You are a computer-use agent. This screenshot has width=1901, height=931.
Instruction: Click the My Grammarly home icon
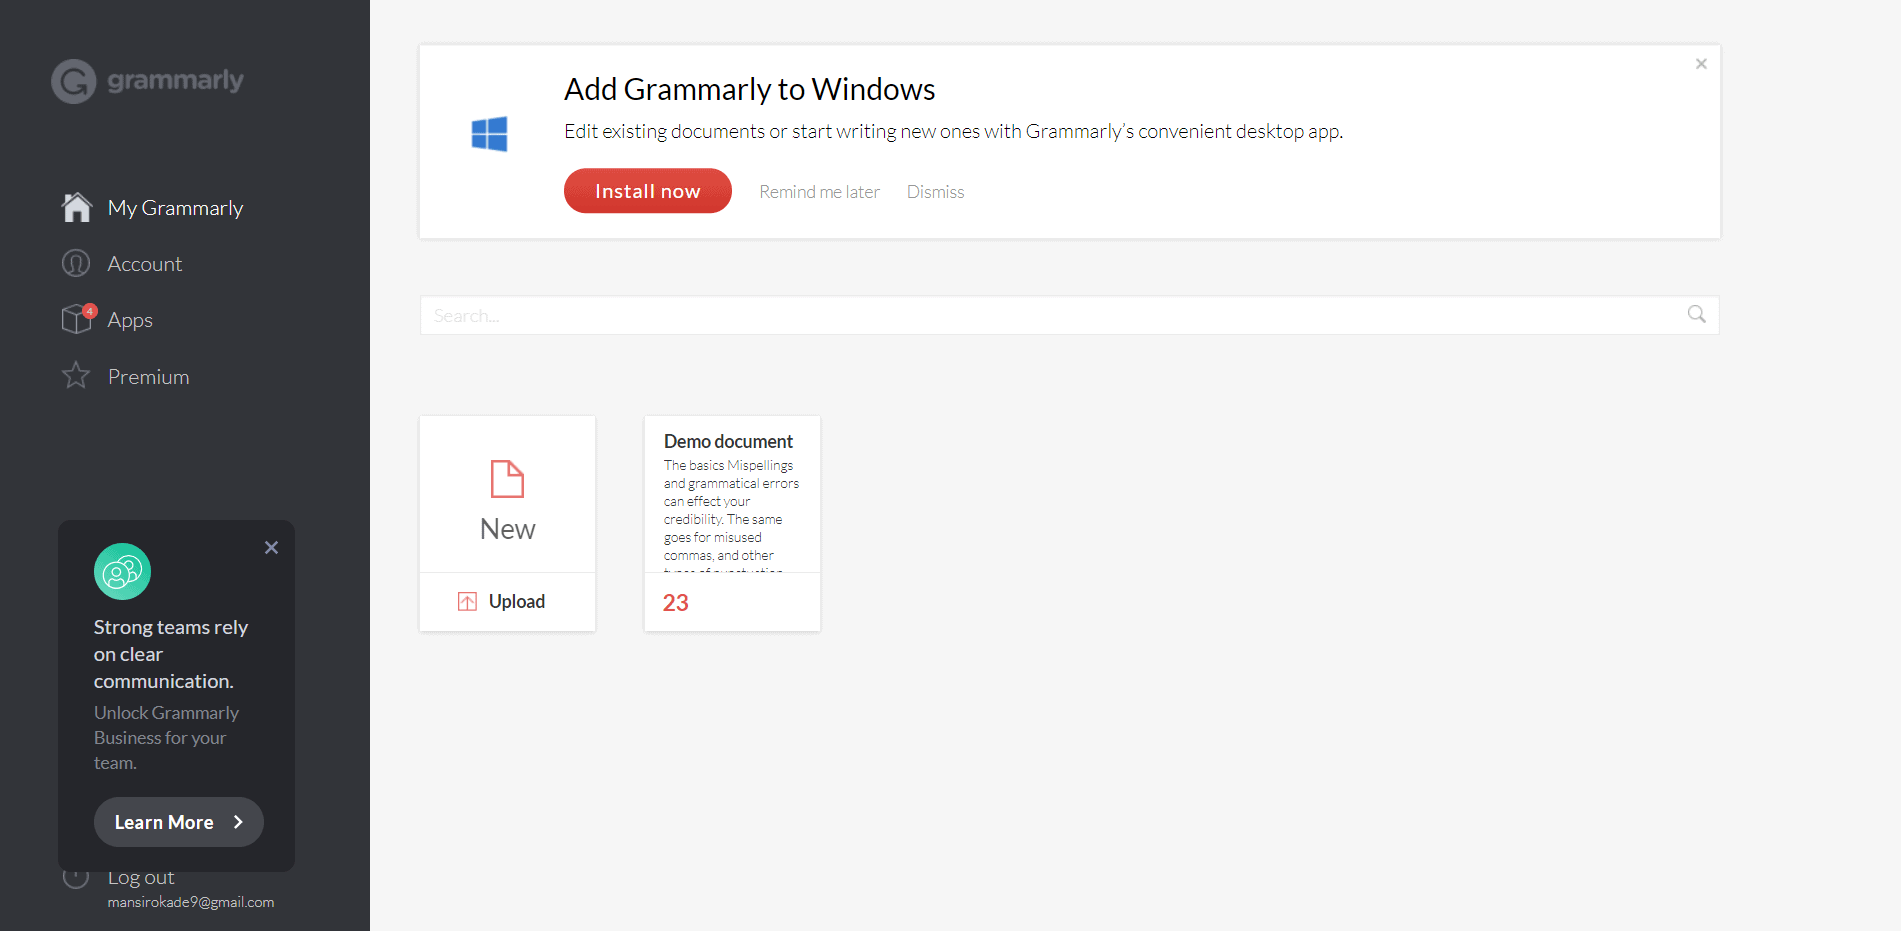point(76,207)
